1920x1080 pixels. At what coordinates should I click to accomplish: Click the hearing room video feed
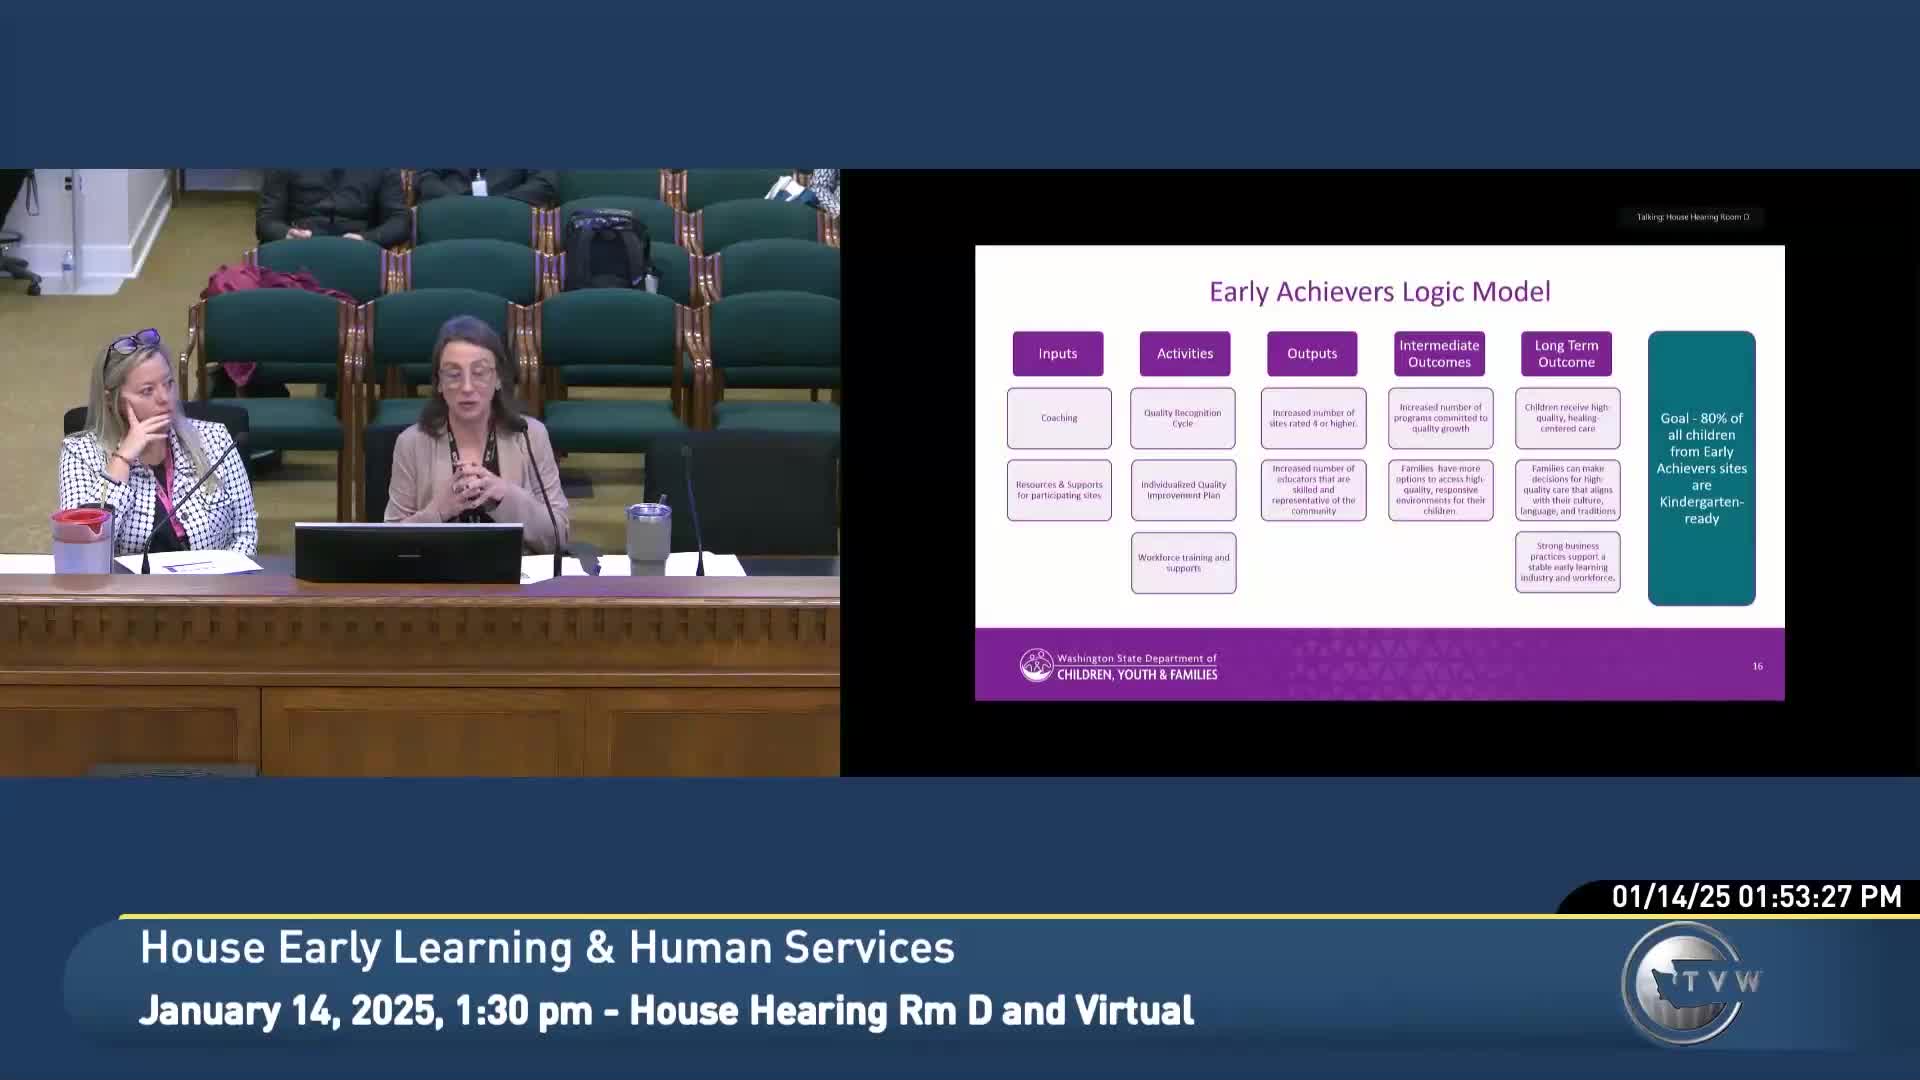coord(420,472)
